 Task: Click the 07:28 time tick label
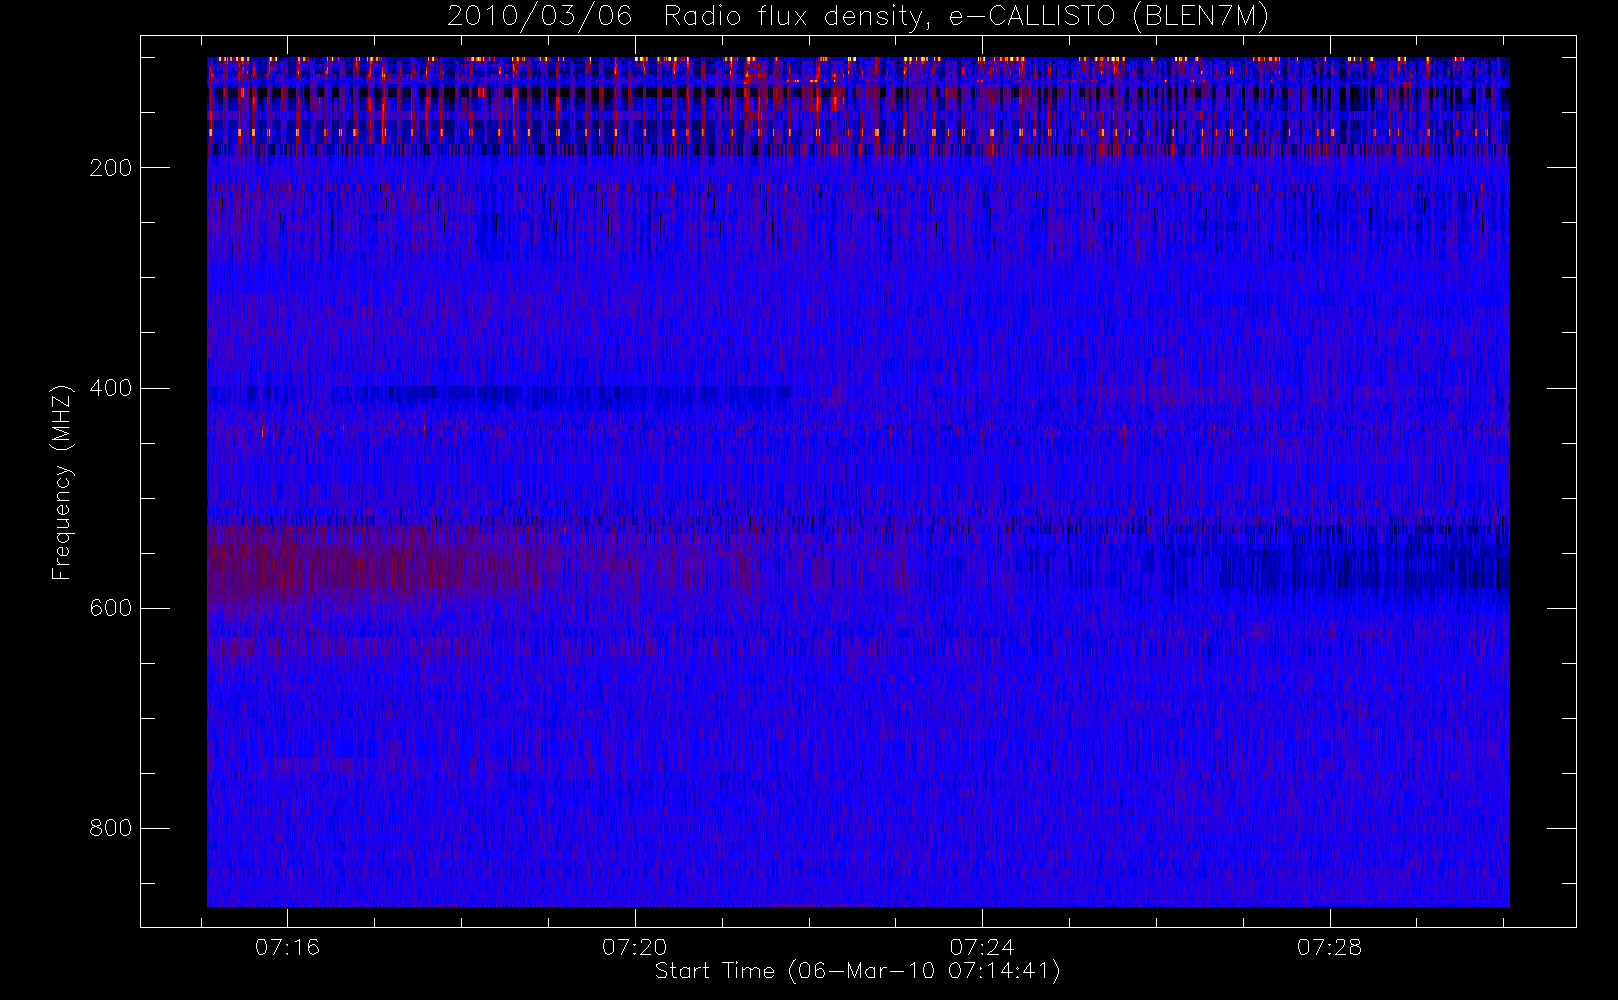(x=1330, y=947)
